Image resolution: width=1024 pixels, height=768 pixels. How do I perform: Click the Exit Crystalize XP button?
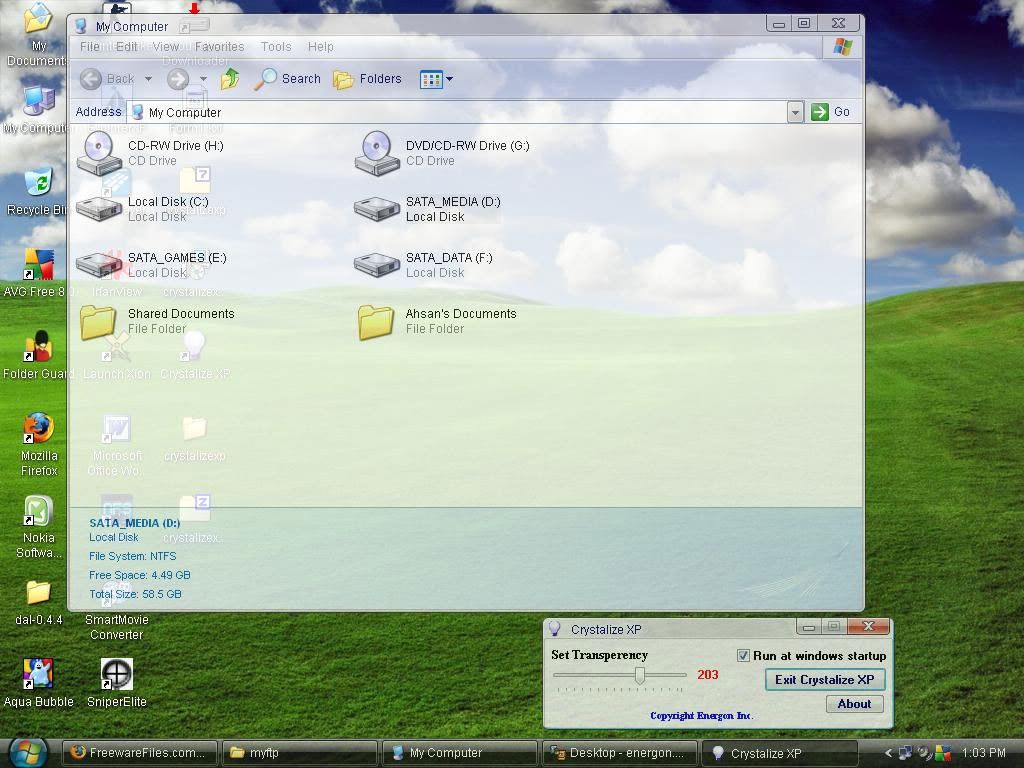coord(824,680)
